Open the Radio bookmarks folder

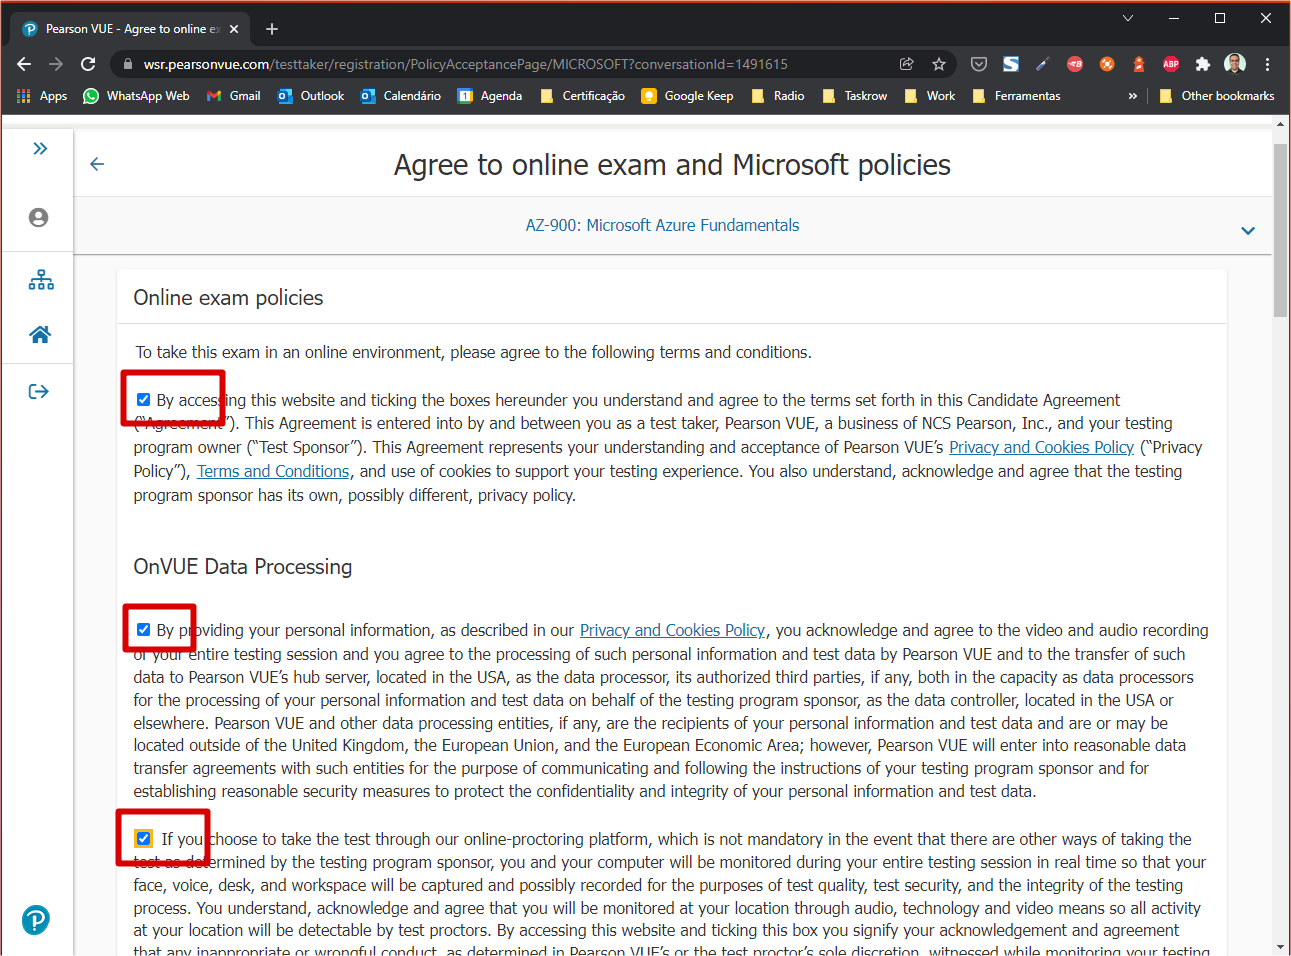click(x=777, y=96)
